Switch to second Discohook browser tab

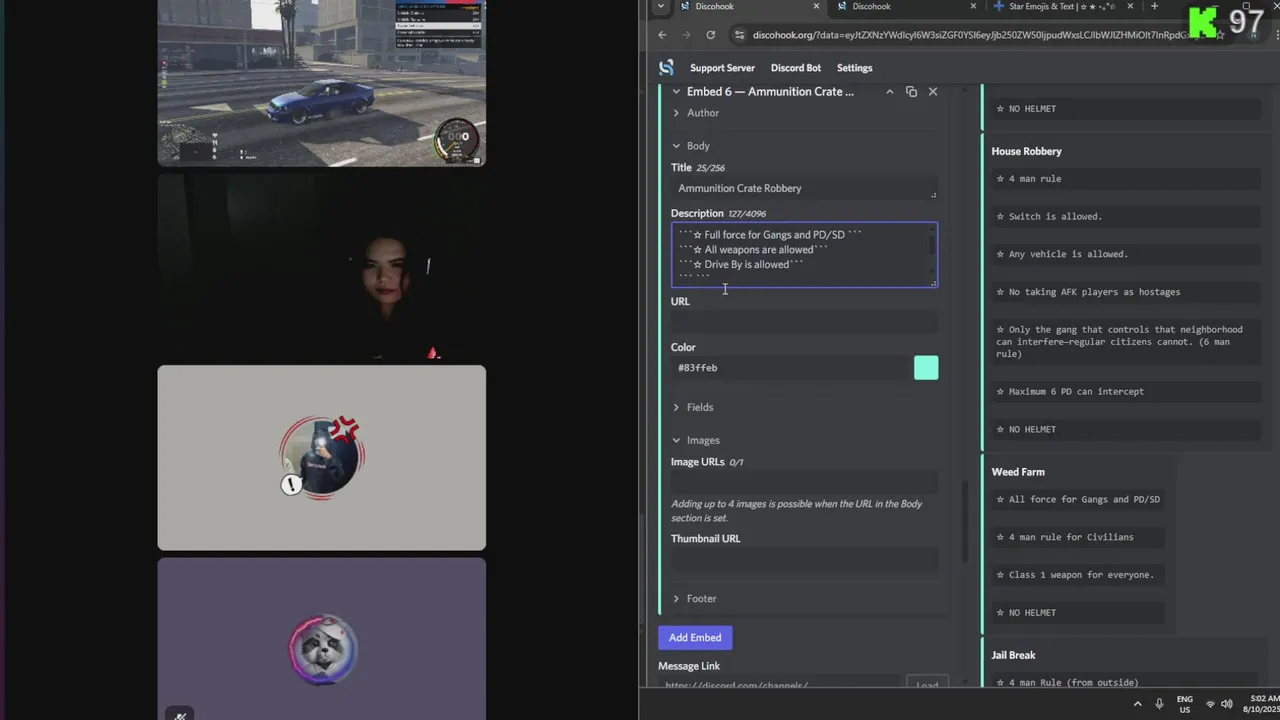tap(905, 7)
